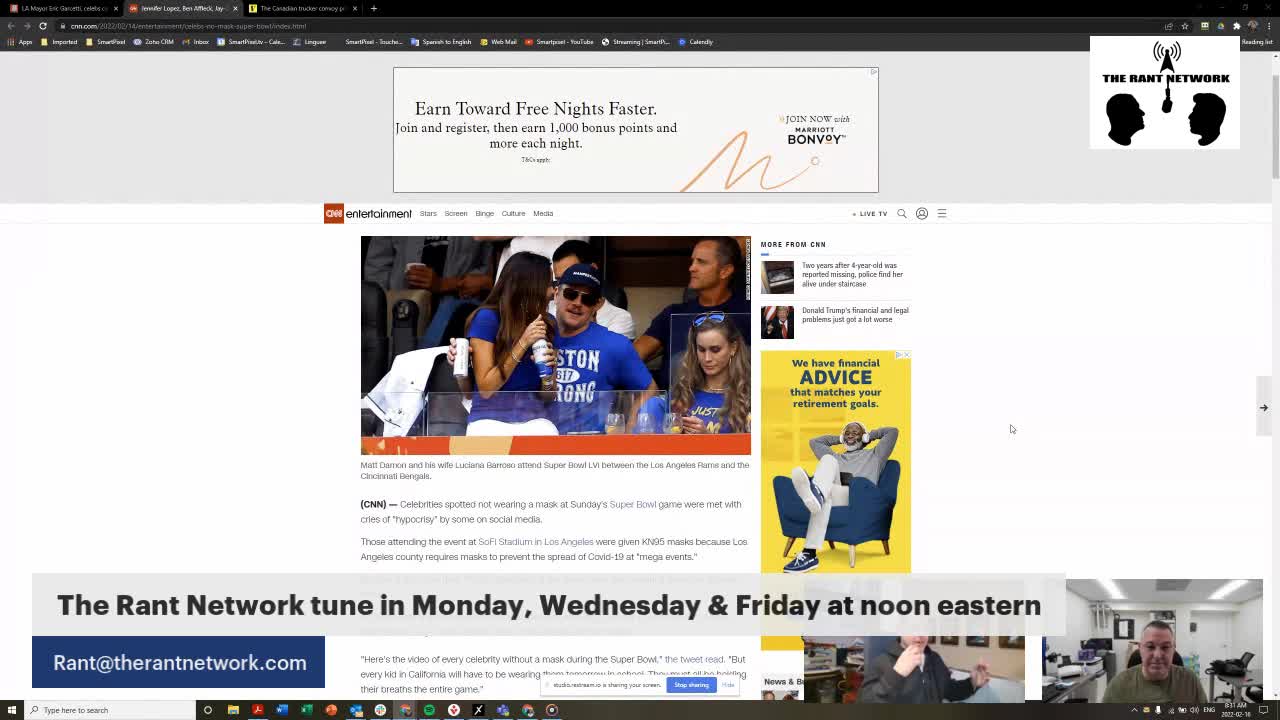The width and height of the screenshot is (1280, 720).
Task: Open the Screen section
Action: [456, 213]
